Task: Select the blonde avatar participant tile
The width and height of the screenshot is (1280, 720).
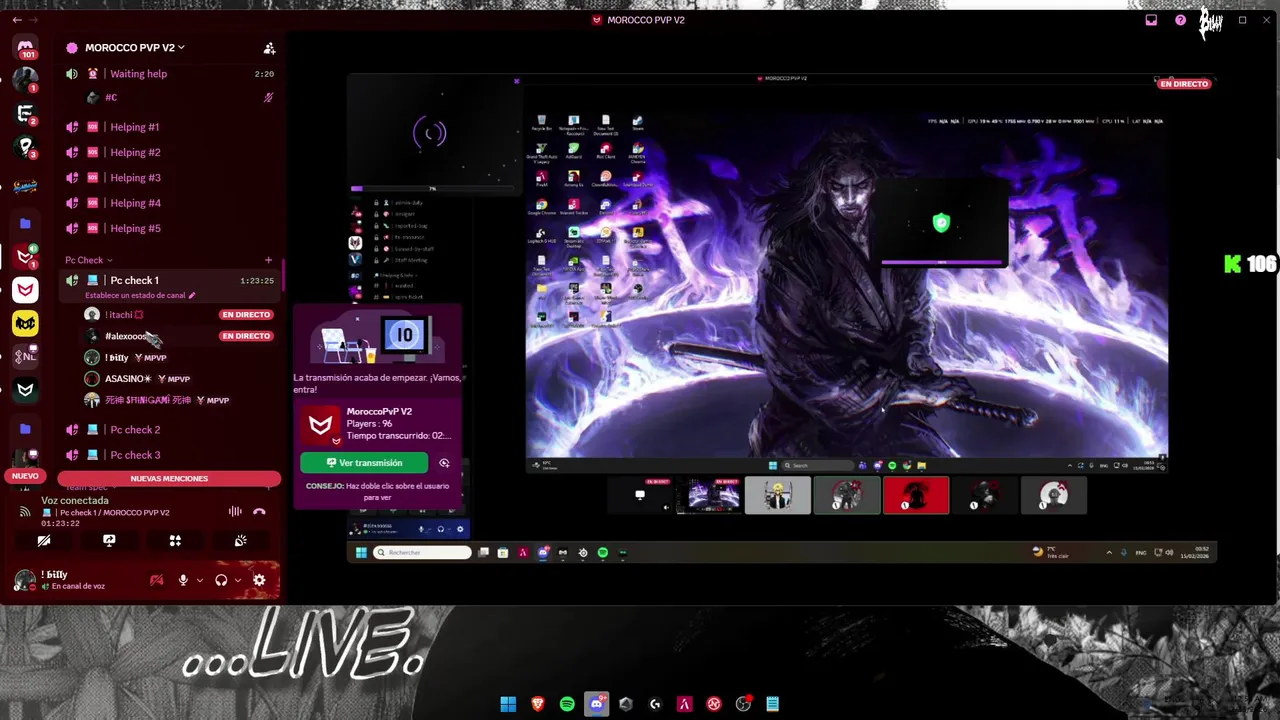Action: coord(778,495)
